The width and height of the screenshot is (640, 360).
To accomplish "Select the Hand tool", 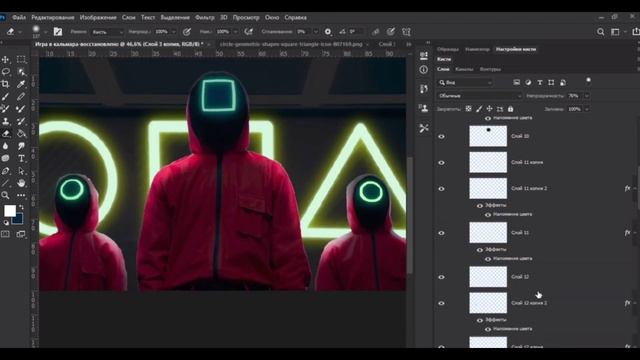I will (21, 183).
